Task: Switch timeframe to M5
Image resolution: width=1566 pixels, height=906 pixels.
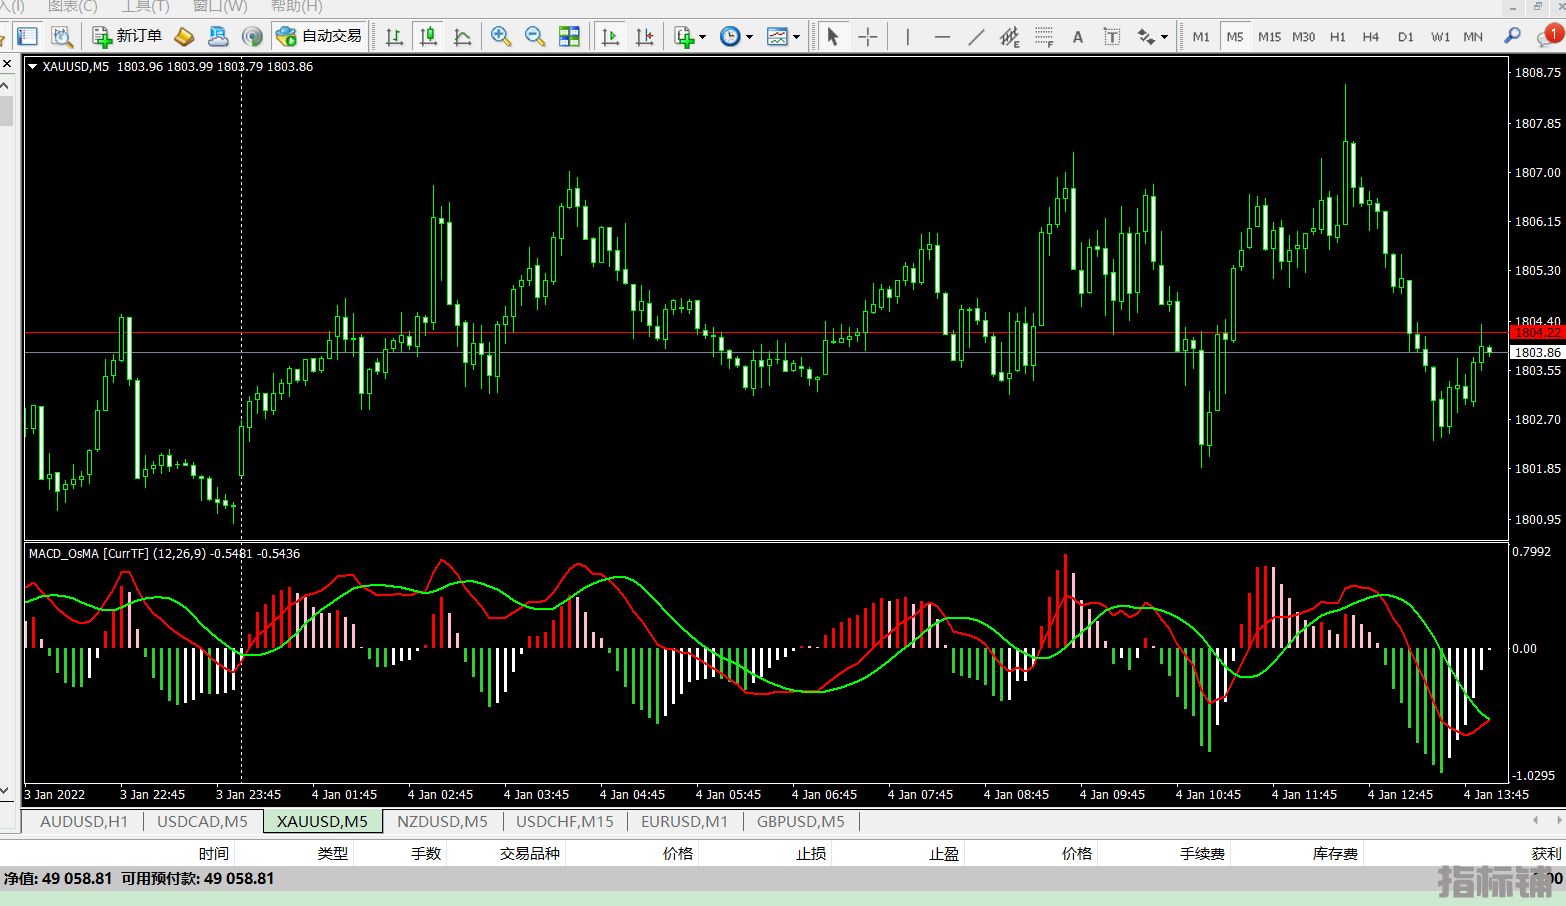Action: (x=1235, y=37)
